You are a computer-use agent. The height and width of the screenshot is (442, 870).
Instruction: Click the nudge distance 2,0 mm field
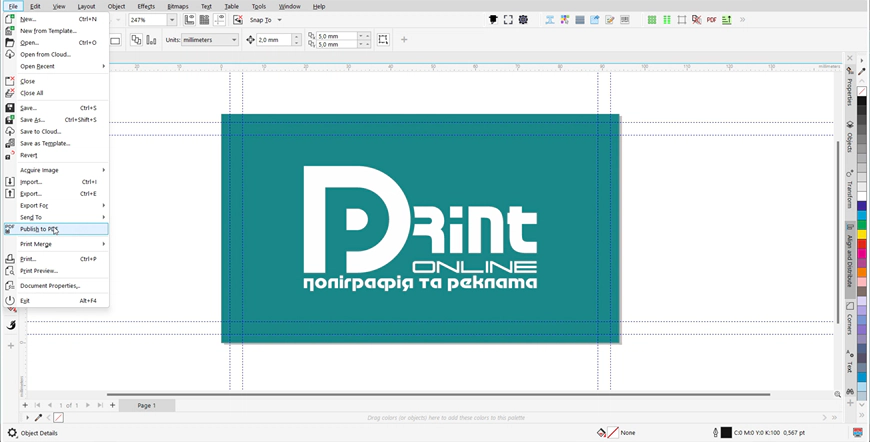click(x=274, y=40)
